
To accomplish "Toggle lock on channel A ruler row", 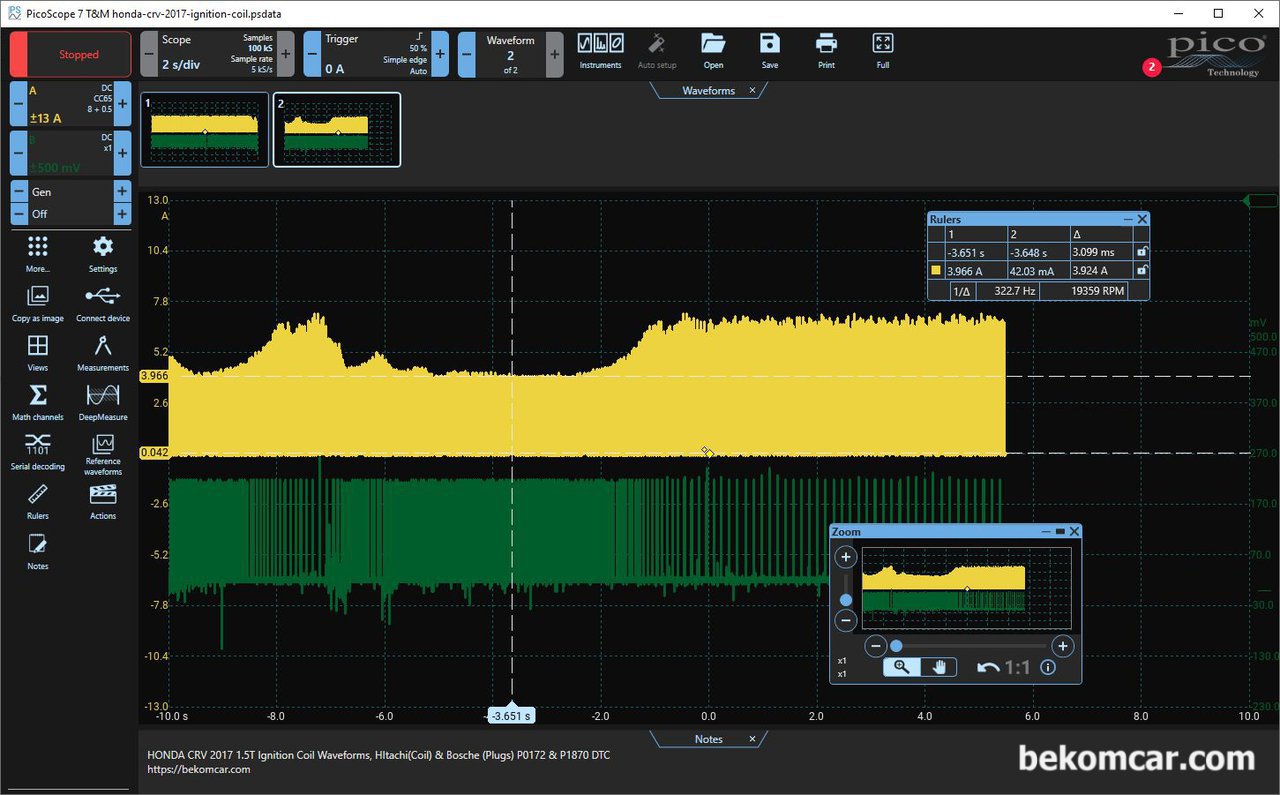I will [1142, 270].
